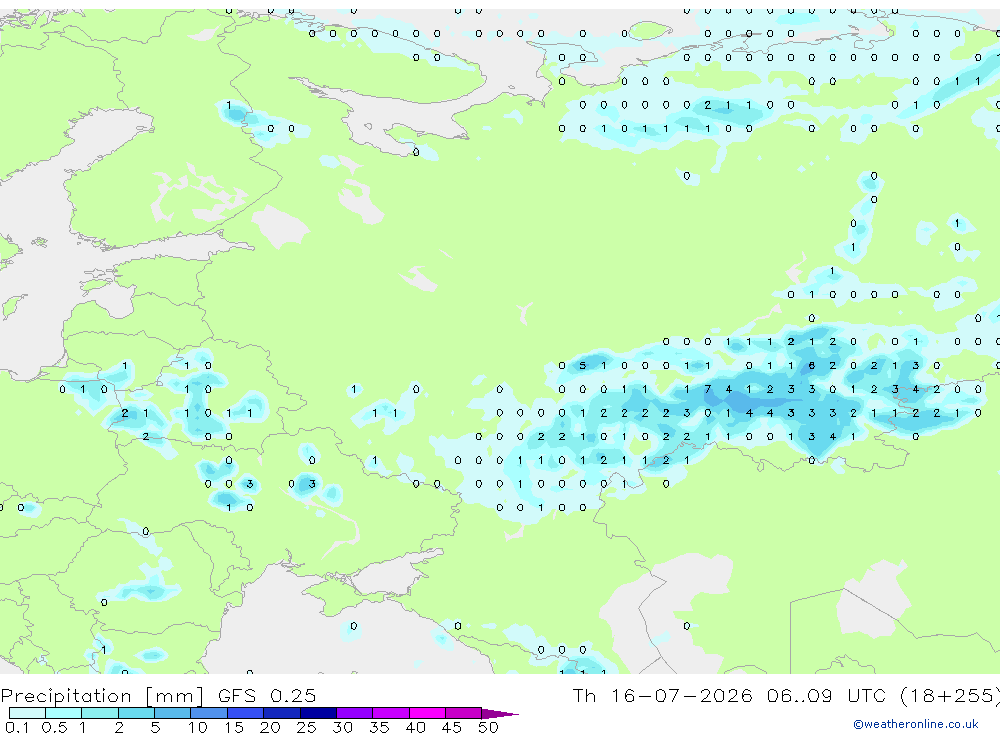Click the '0.5' legend scale label
Viewport: 1000px width, 733px height.
click(x=54, y=727)
